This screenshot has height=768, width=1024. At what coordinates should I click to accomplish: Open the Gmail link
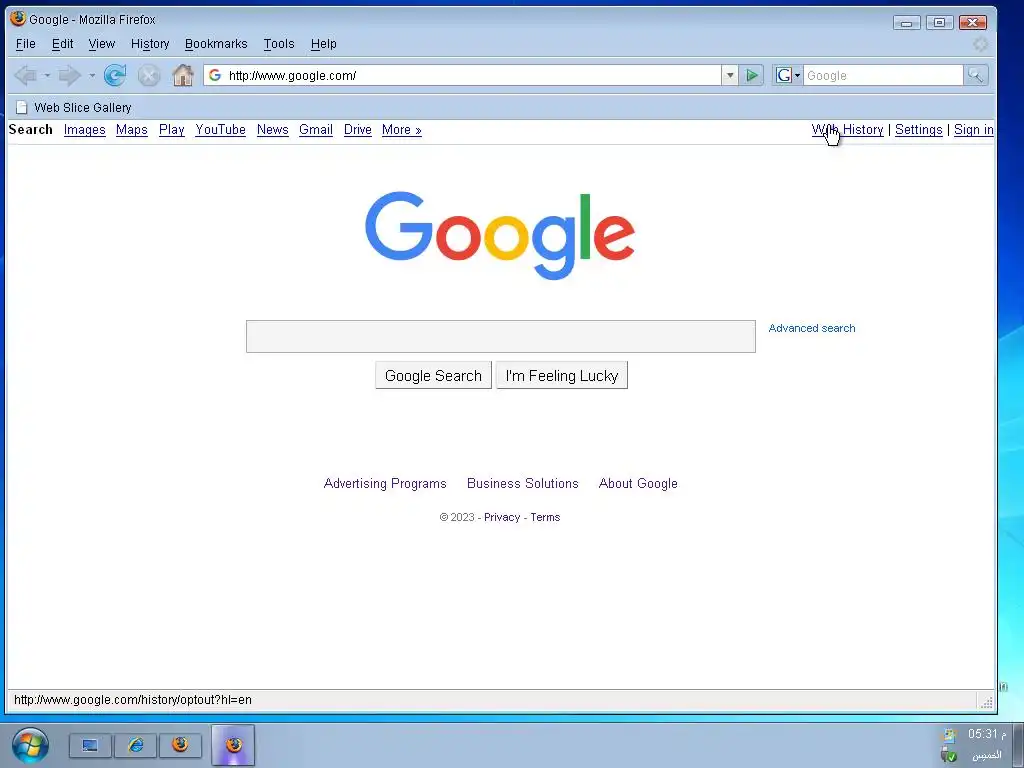316,130
